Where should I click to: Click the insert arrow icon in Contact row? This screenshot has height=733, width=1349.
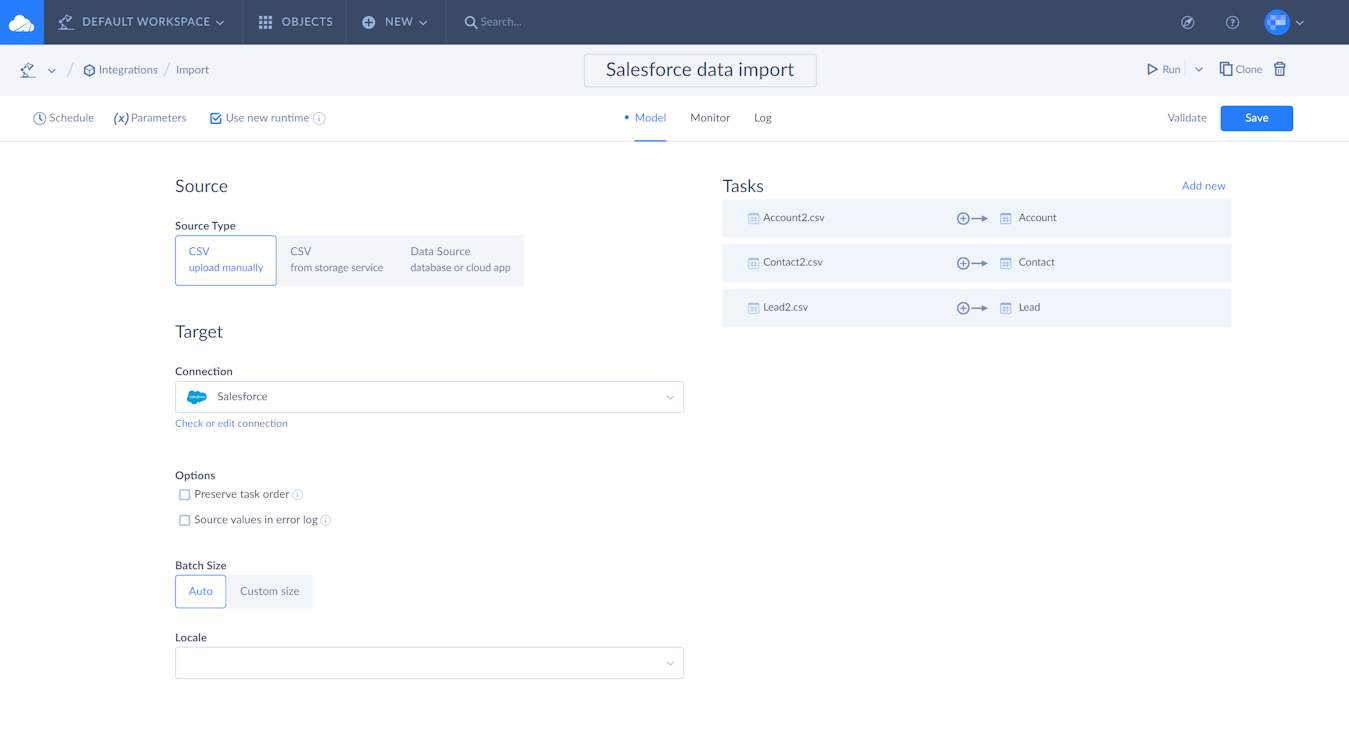pos(972,263)
